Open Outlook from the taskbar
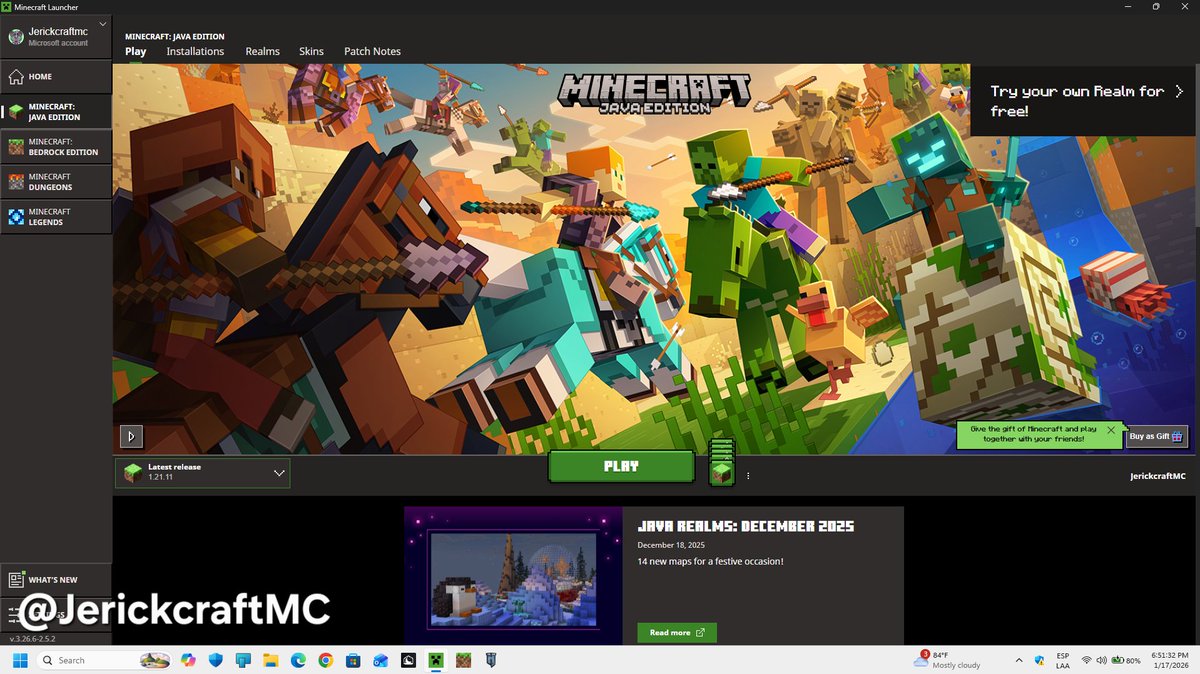 pos(380,660)
